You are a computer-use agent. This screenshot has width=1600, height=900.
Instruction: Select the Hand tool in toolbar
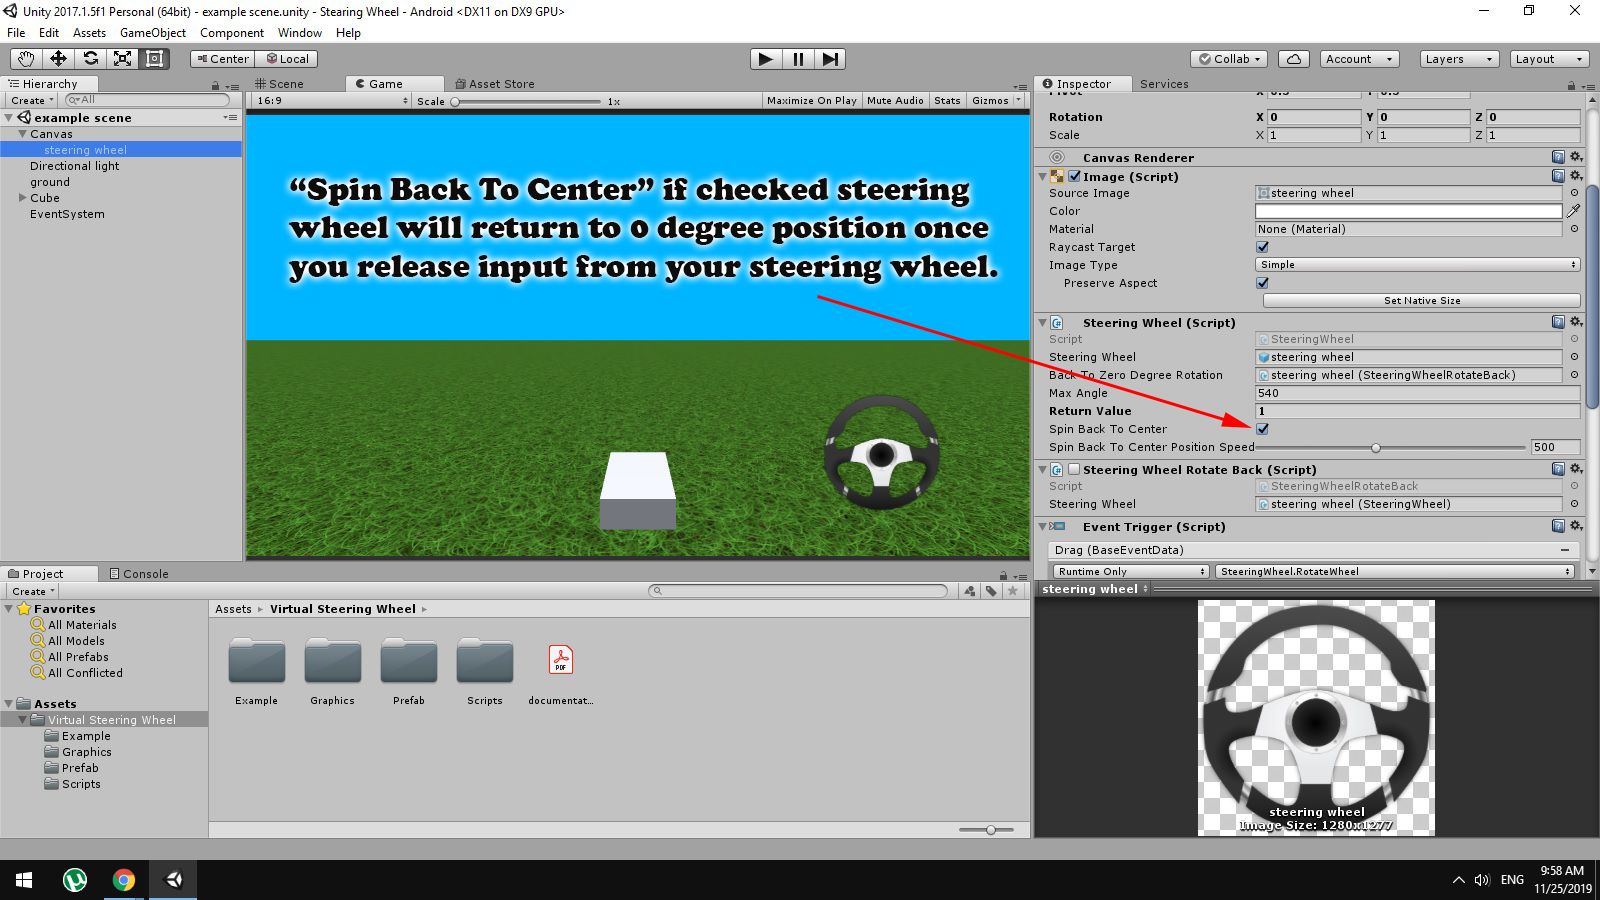point(26,59)
